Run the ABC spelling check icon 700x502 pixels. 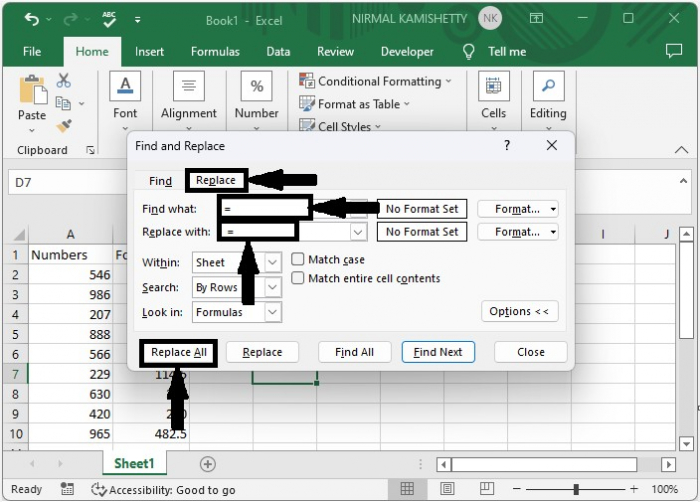[108, 20]
